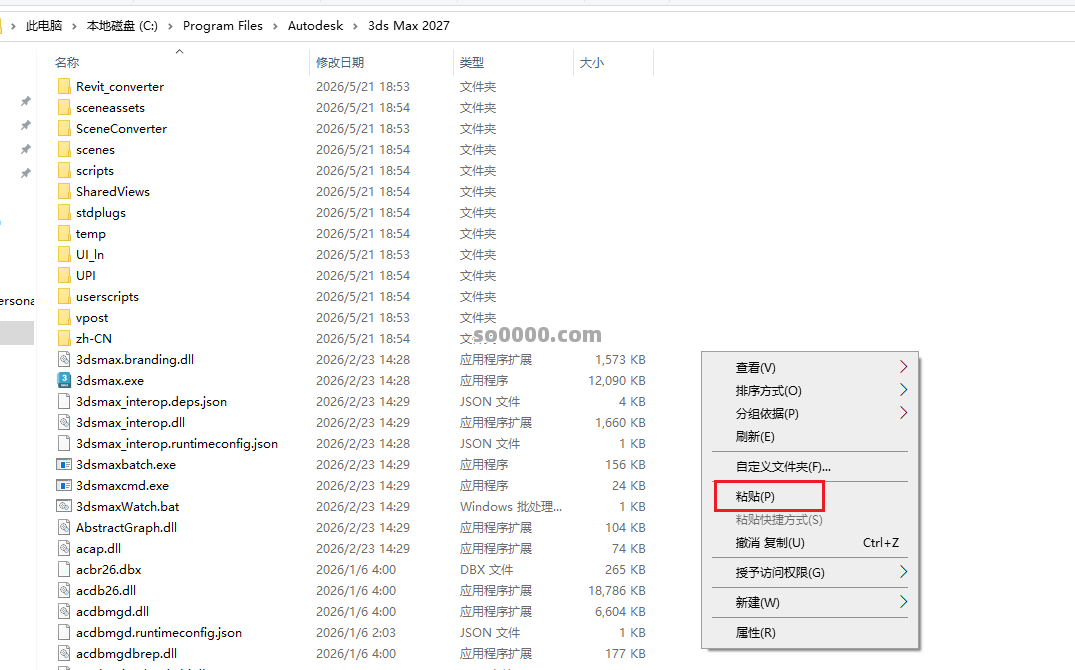Viewport: 1075px width, 670px height.
Task: Navigate to 本地磁盘 (C:) breadcrumb
Action: 122,26
